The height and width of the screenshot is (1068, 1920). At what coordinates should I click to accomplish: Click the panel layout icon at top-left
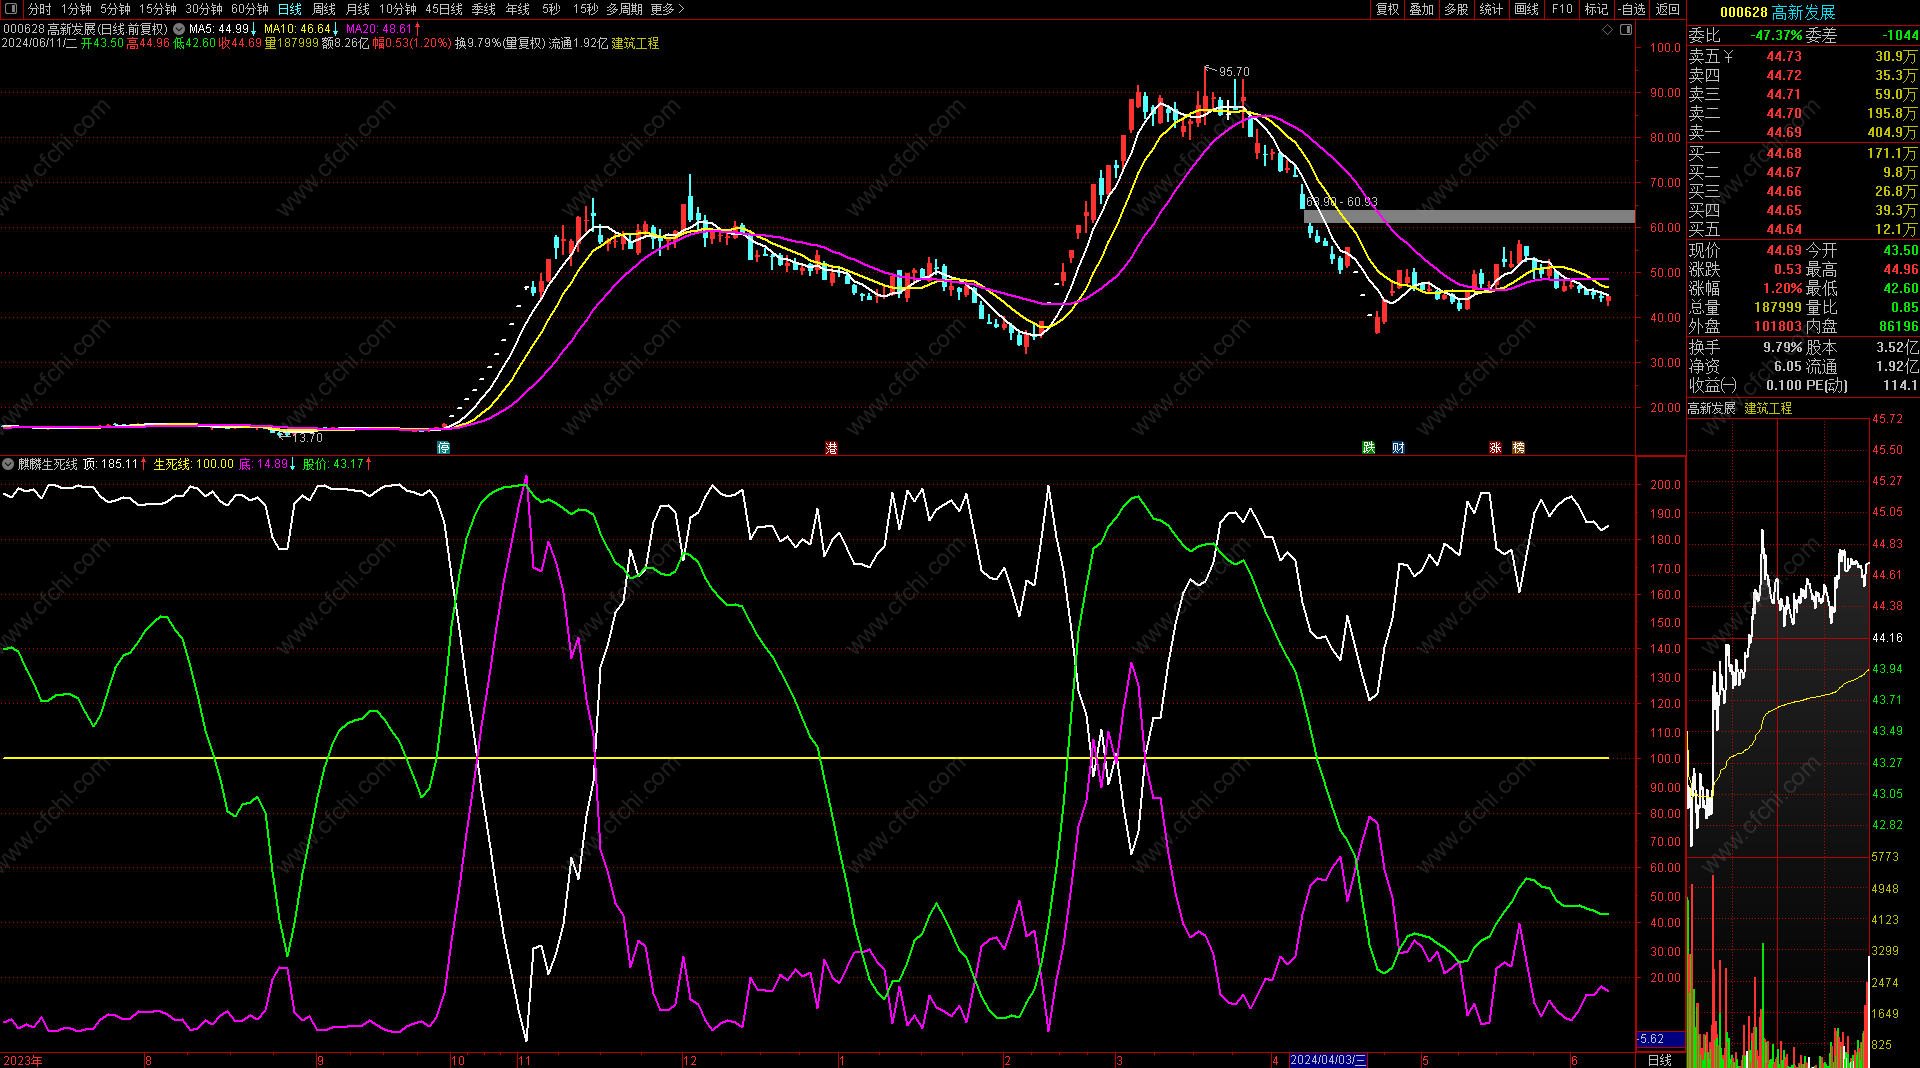[11, 9]
